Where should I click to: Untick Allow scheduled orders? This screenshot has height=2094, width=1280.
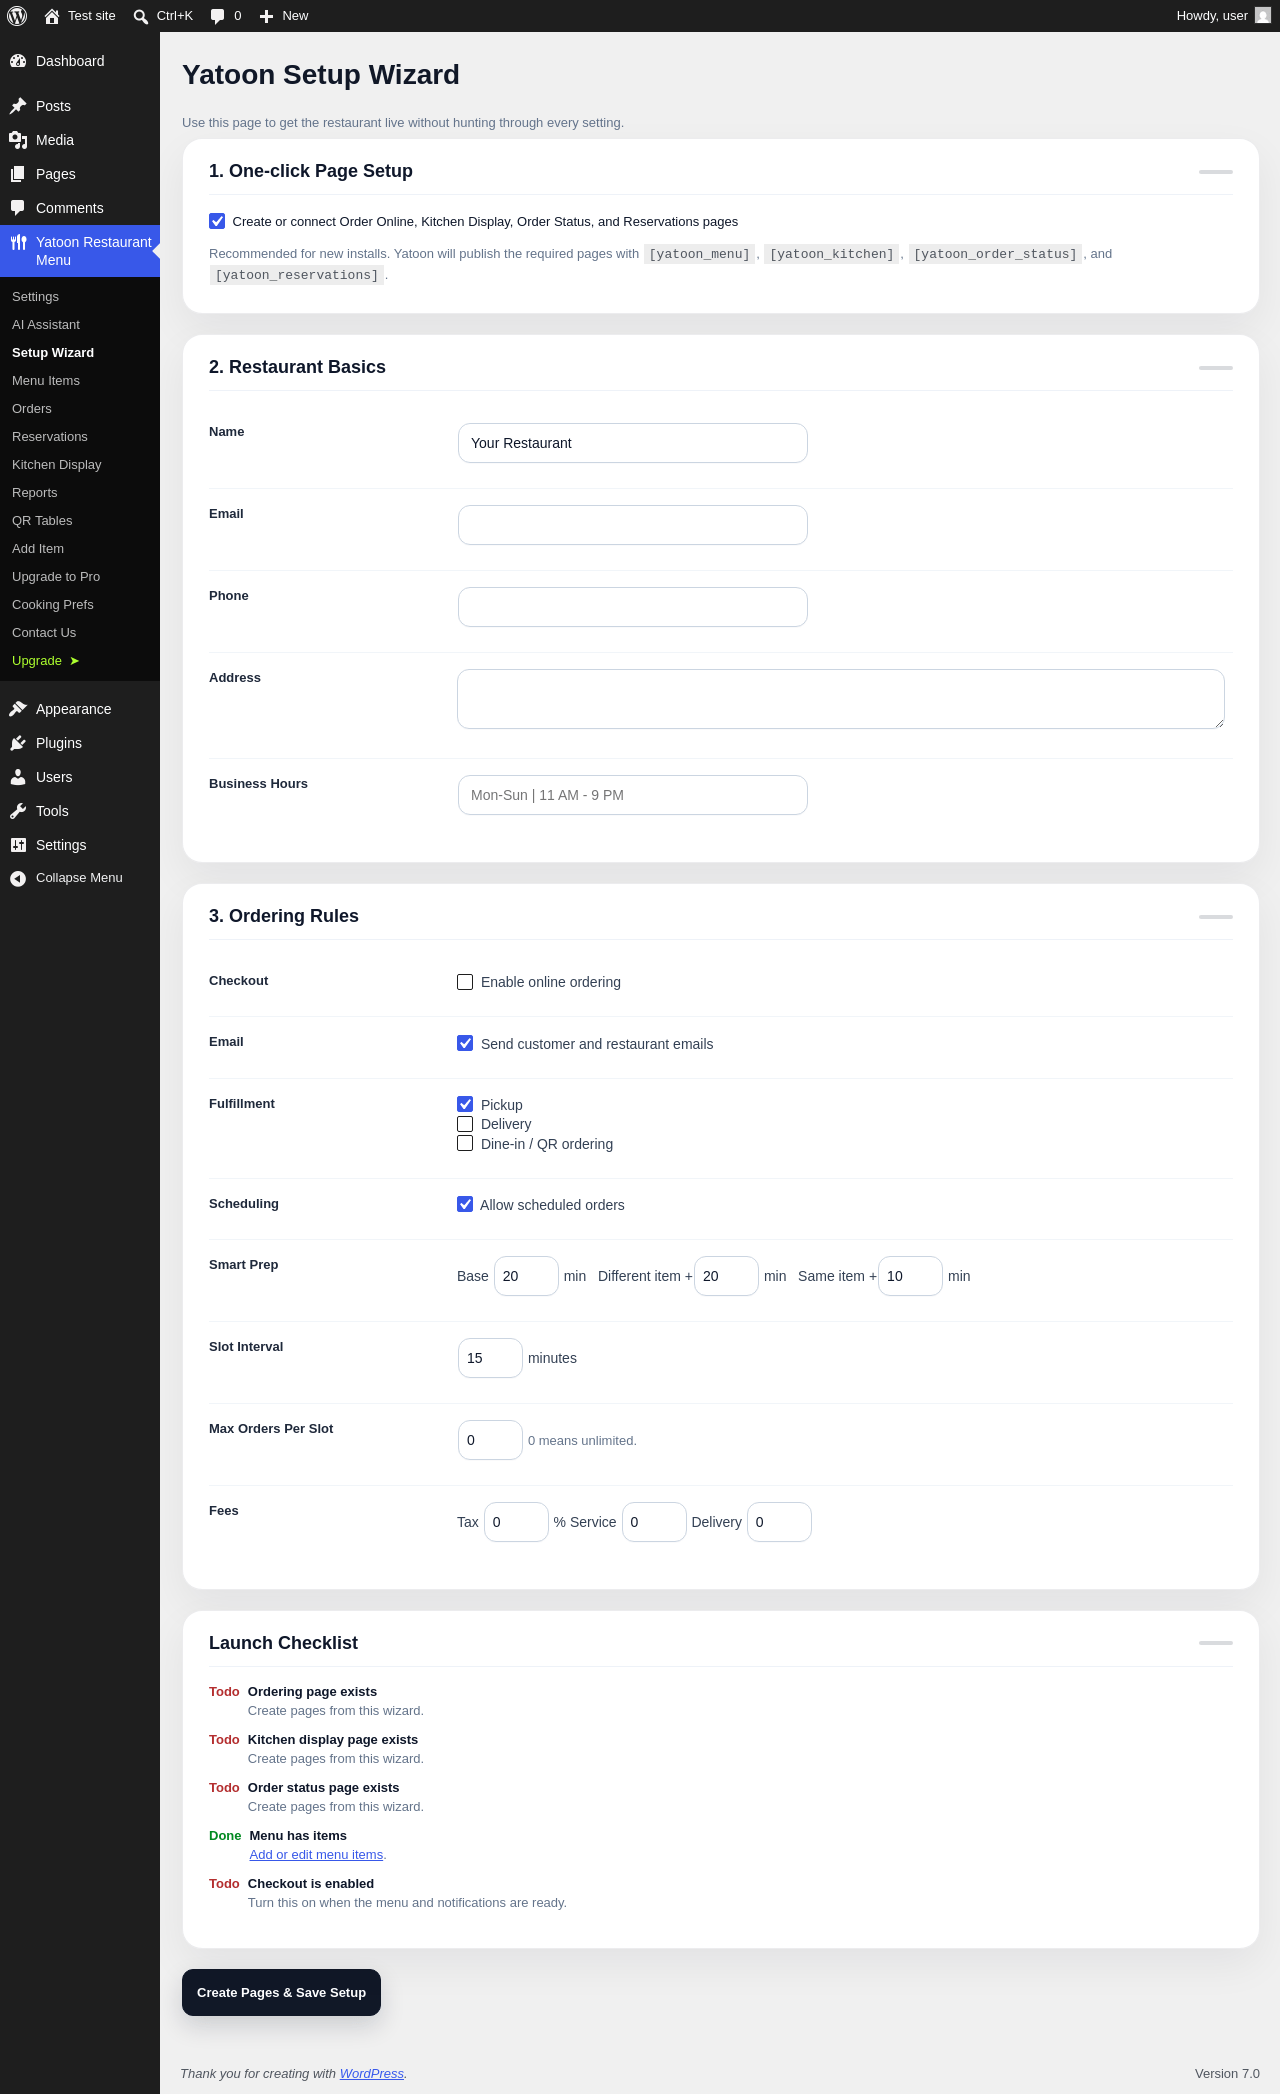click(465, 1204)
